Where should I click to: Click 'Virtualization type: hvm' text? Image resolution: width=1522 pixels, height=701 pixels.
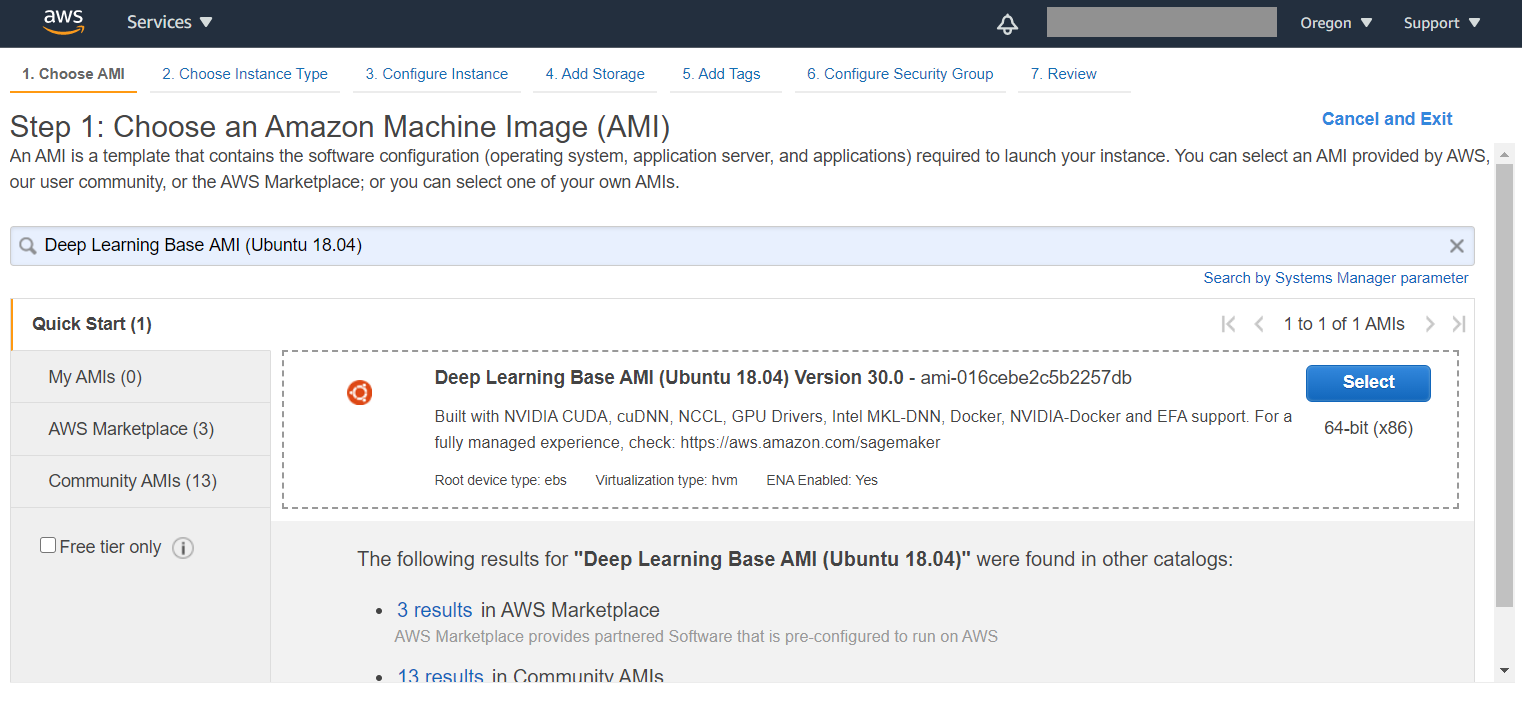(666, 480)
